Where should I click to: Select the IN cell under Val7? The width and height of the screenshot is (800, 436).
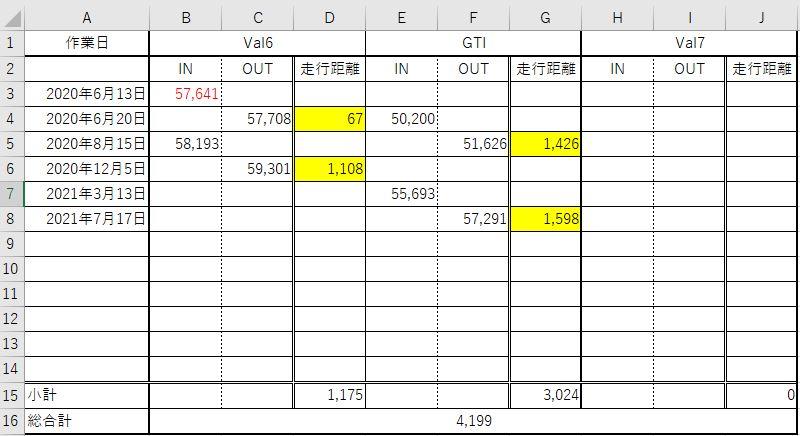(617, 68)
